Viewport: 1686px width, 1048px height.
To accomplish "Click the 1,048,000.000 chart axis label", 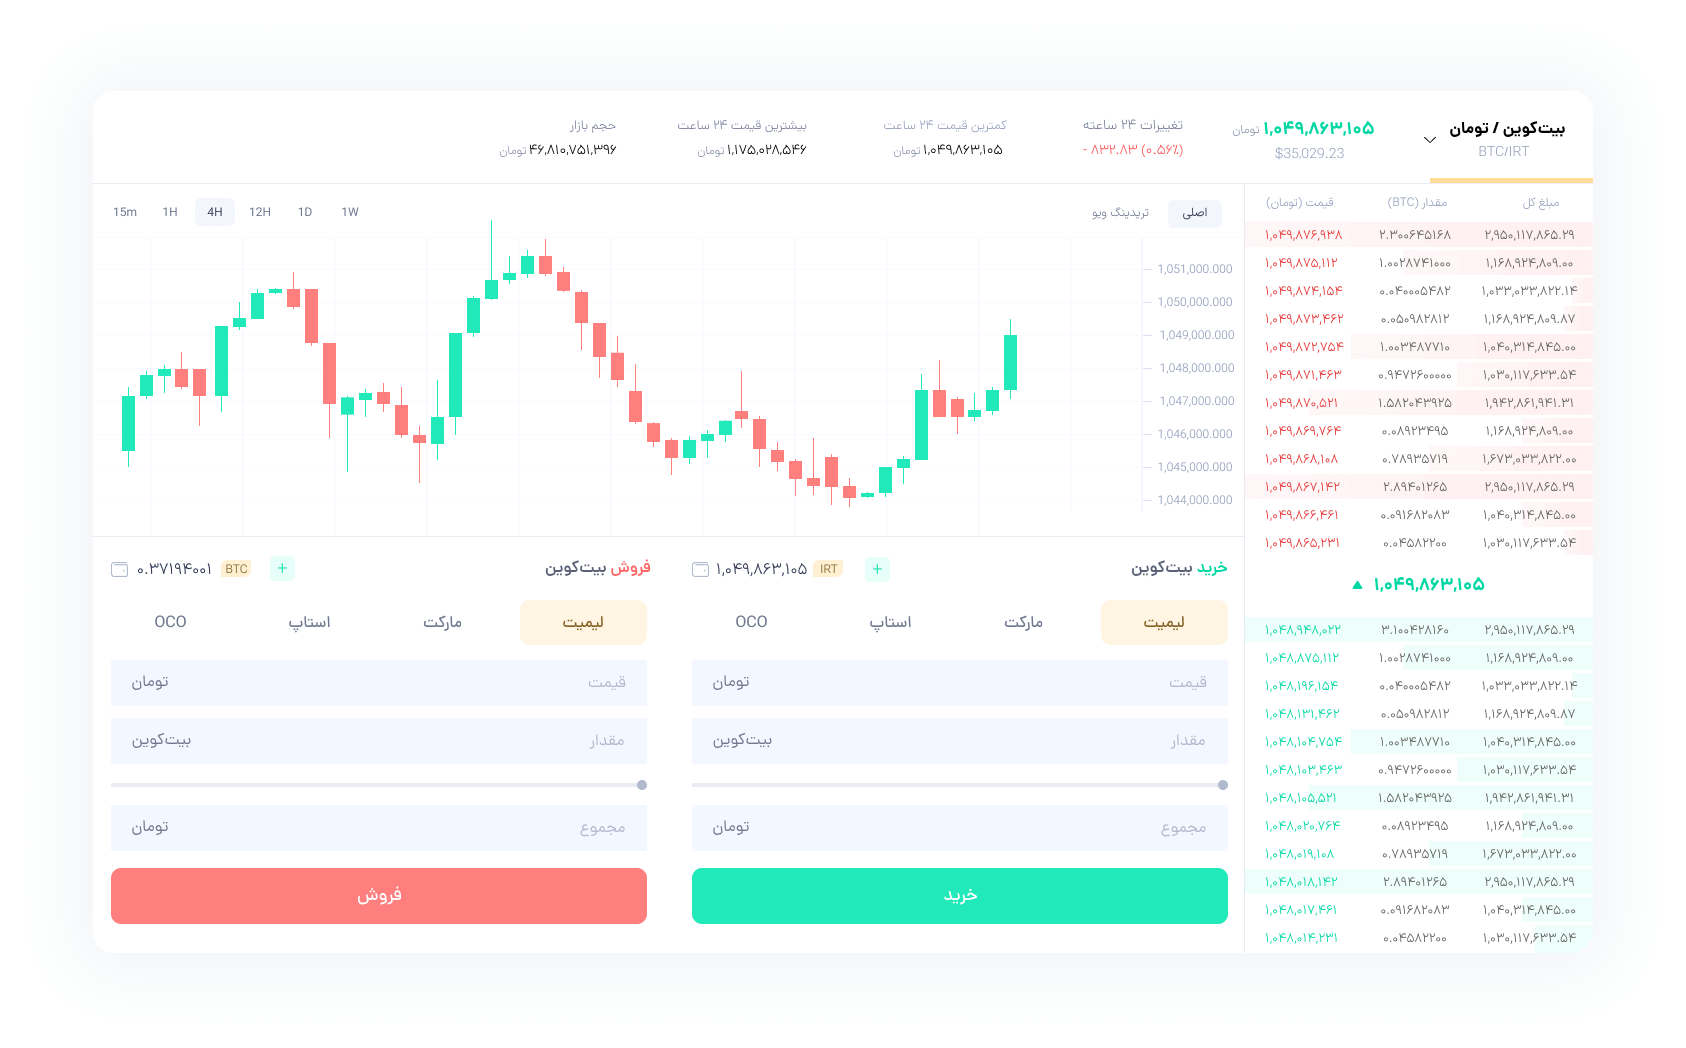I will pyautogui.click(x=1196, y=368).
